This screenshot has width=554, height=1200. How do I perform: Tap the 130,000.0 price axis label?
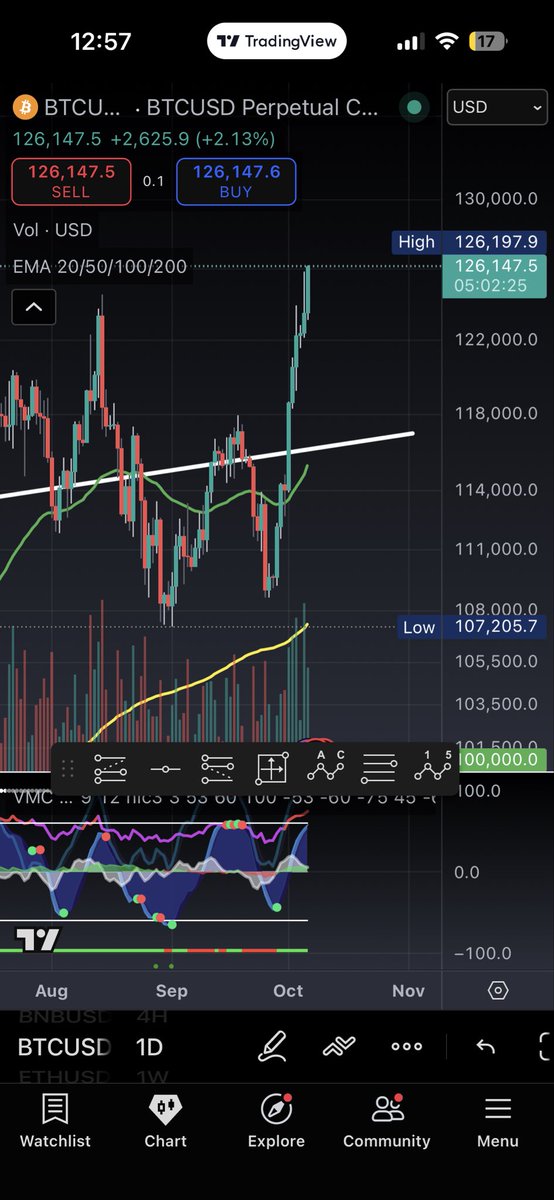tap(496, 199)
